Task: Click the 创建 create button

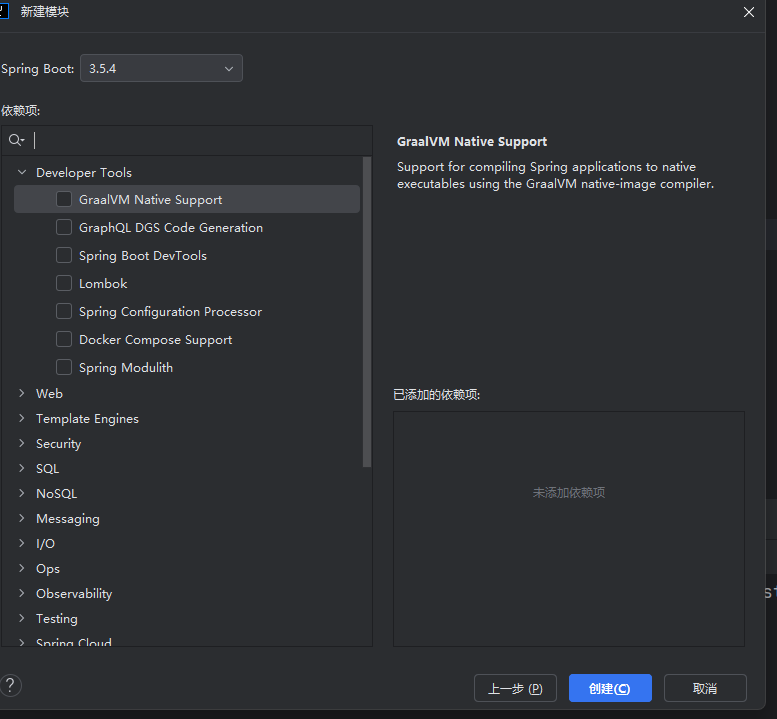Action: [x=610, y=688]
